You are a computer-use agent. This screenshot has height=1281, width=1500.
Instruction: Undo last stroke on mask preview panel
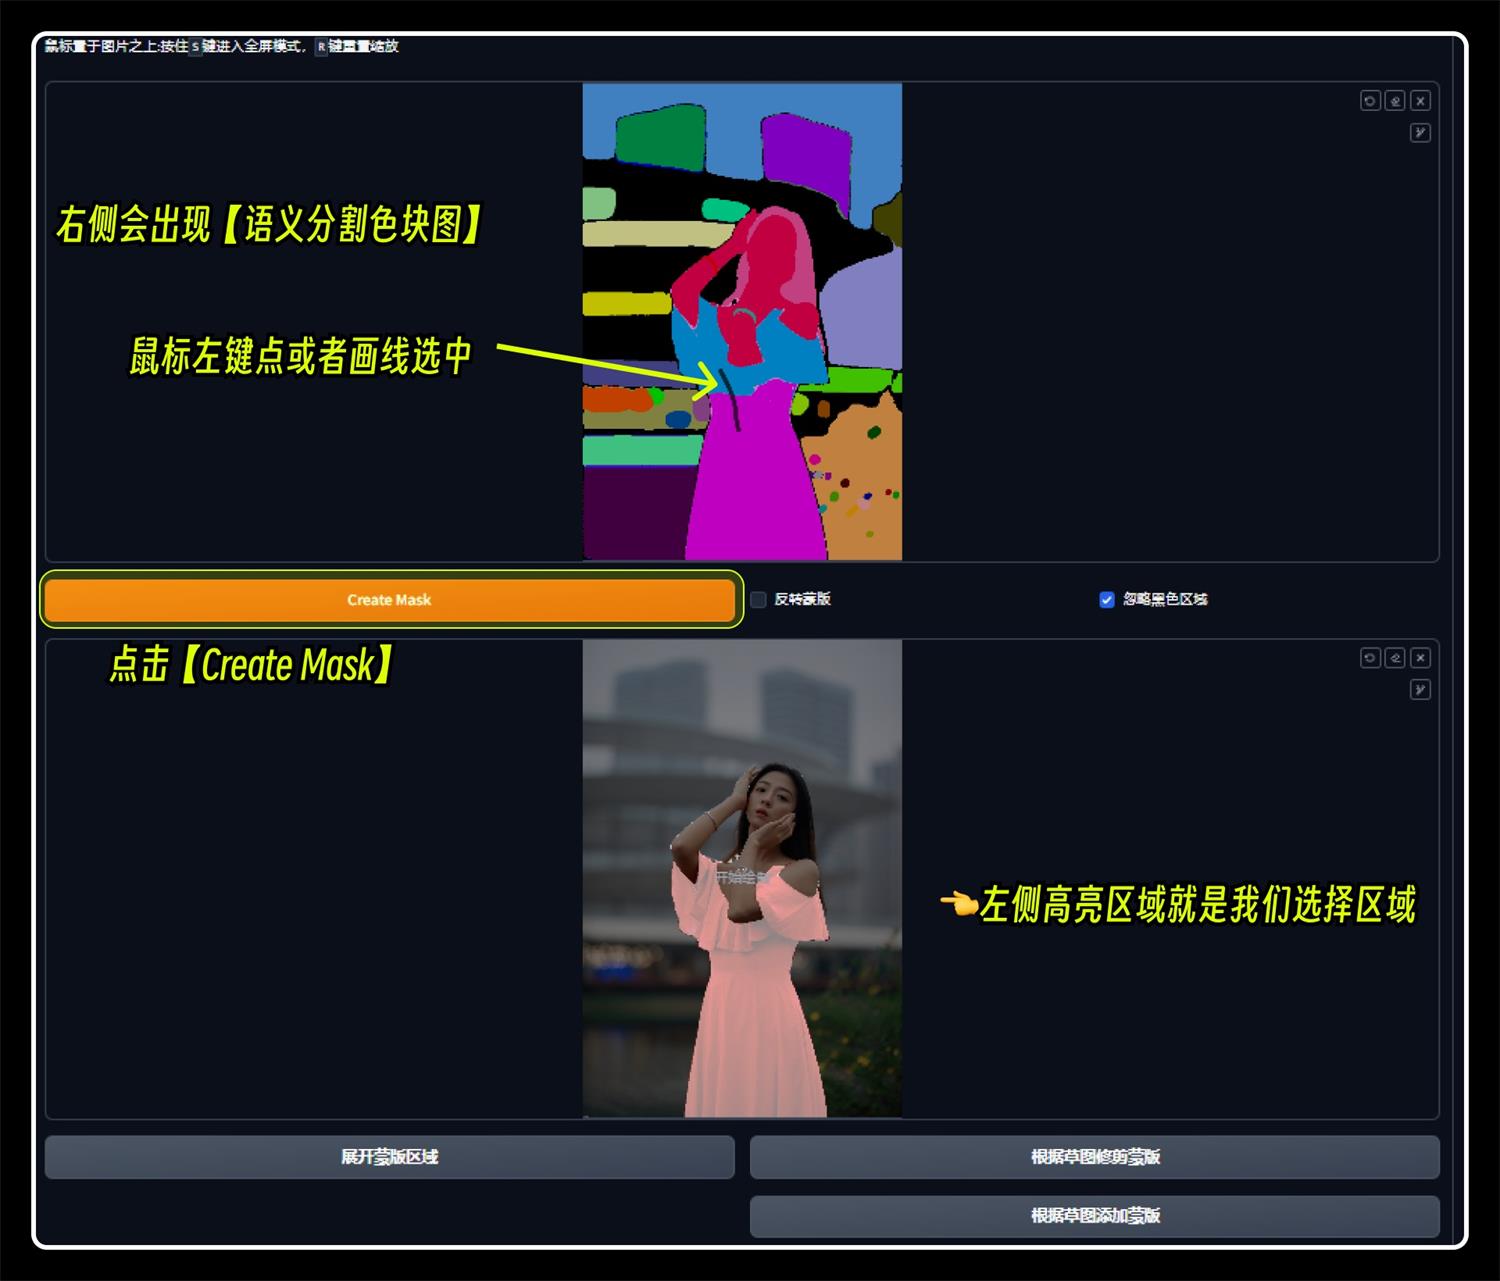point(1370,657)
